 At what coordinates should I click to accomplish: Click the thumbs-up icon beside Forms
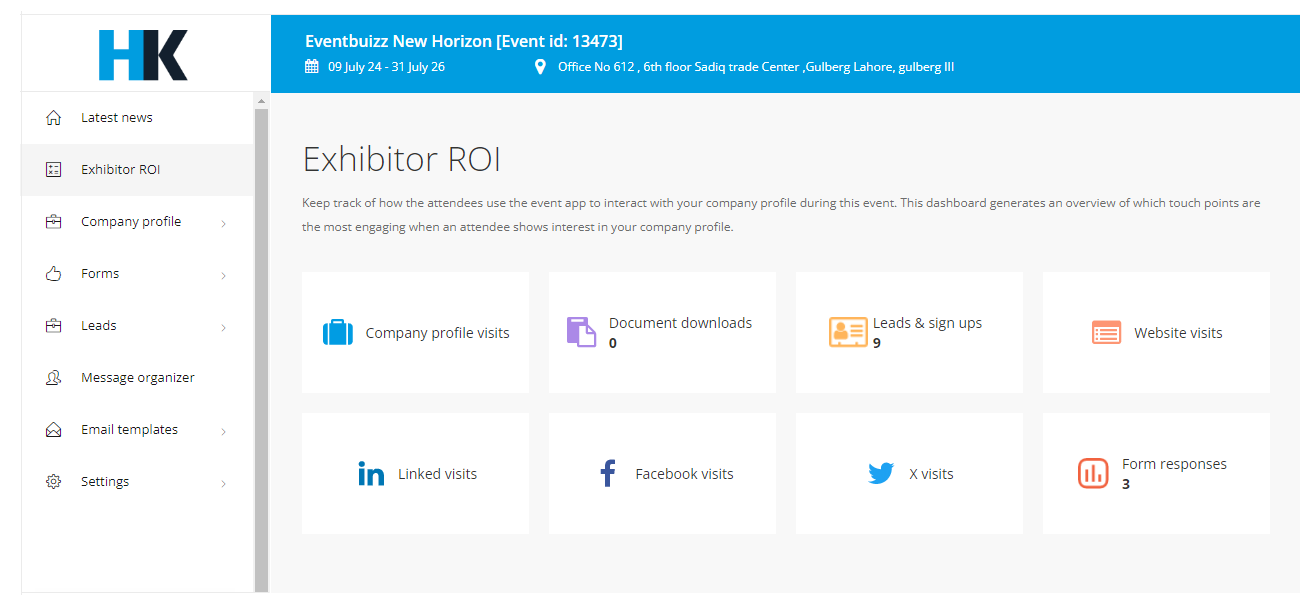click(x=54, y=274)
